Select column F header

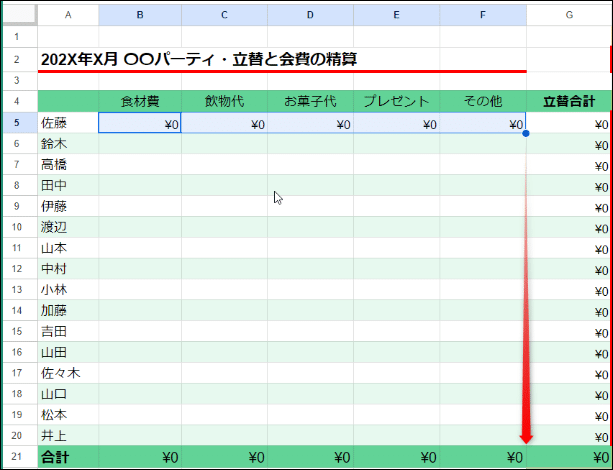[483, 15]
